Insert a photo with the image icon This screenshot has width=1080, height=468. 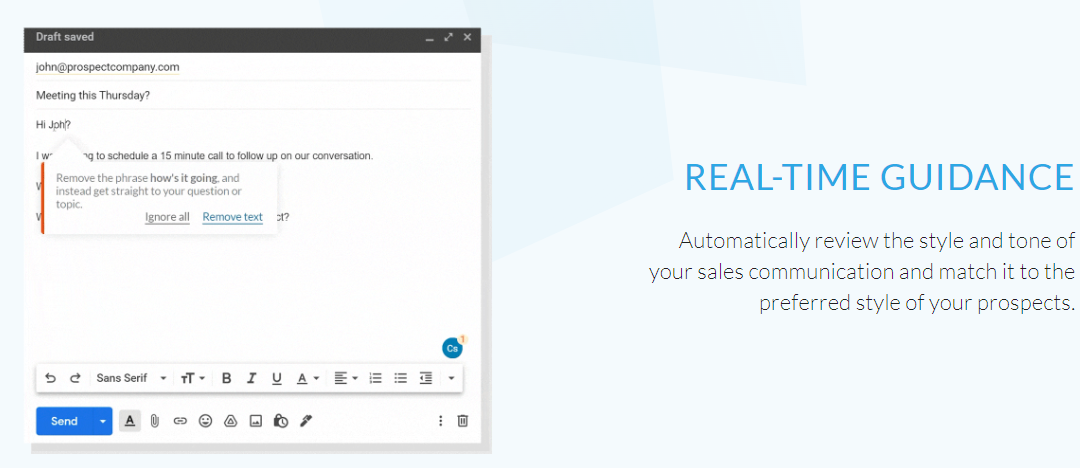click(x=256, y=420)
